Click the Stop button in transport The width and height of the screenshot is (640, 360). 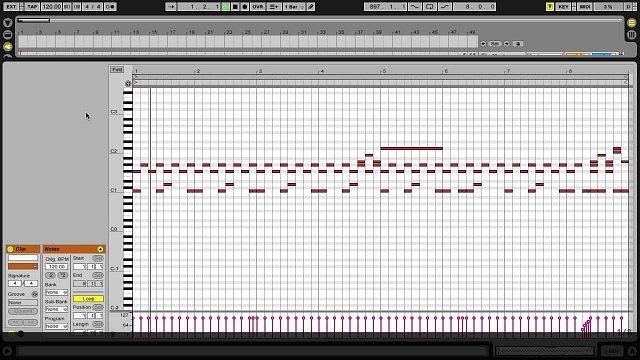tap(235, 7)
